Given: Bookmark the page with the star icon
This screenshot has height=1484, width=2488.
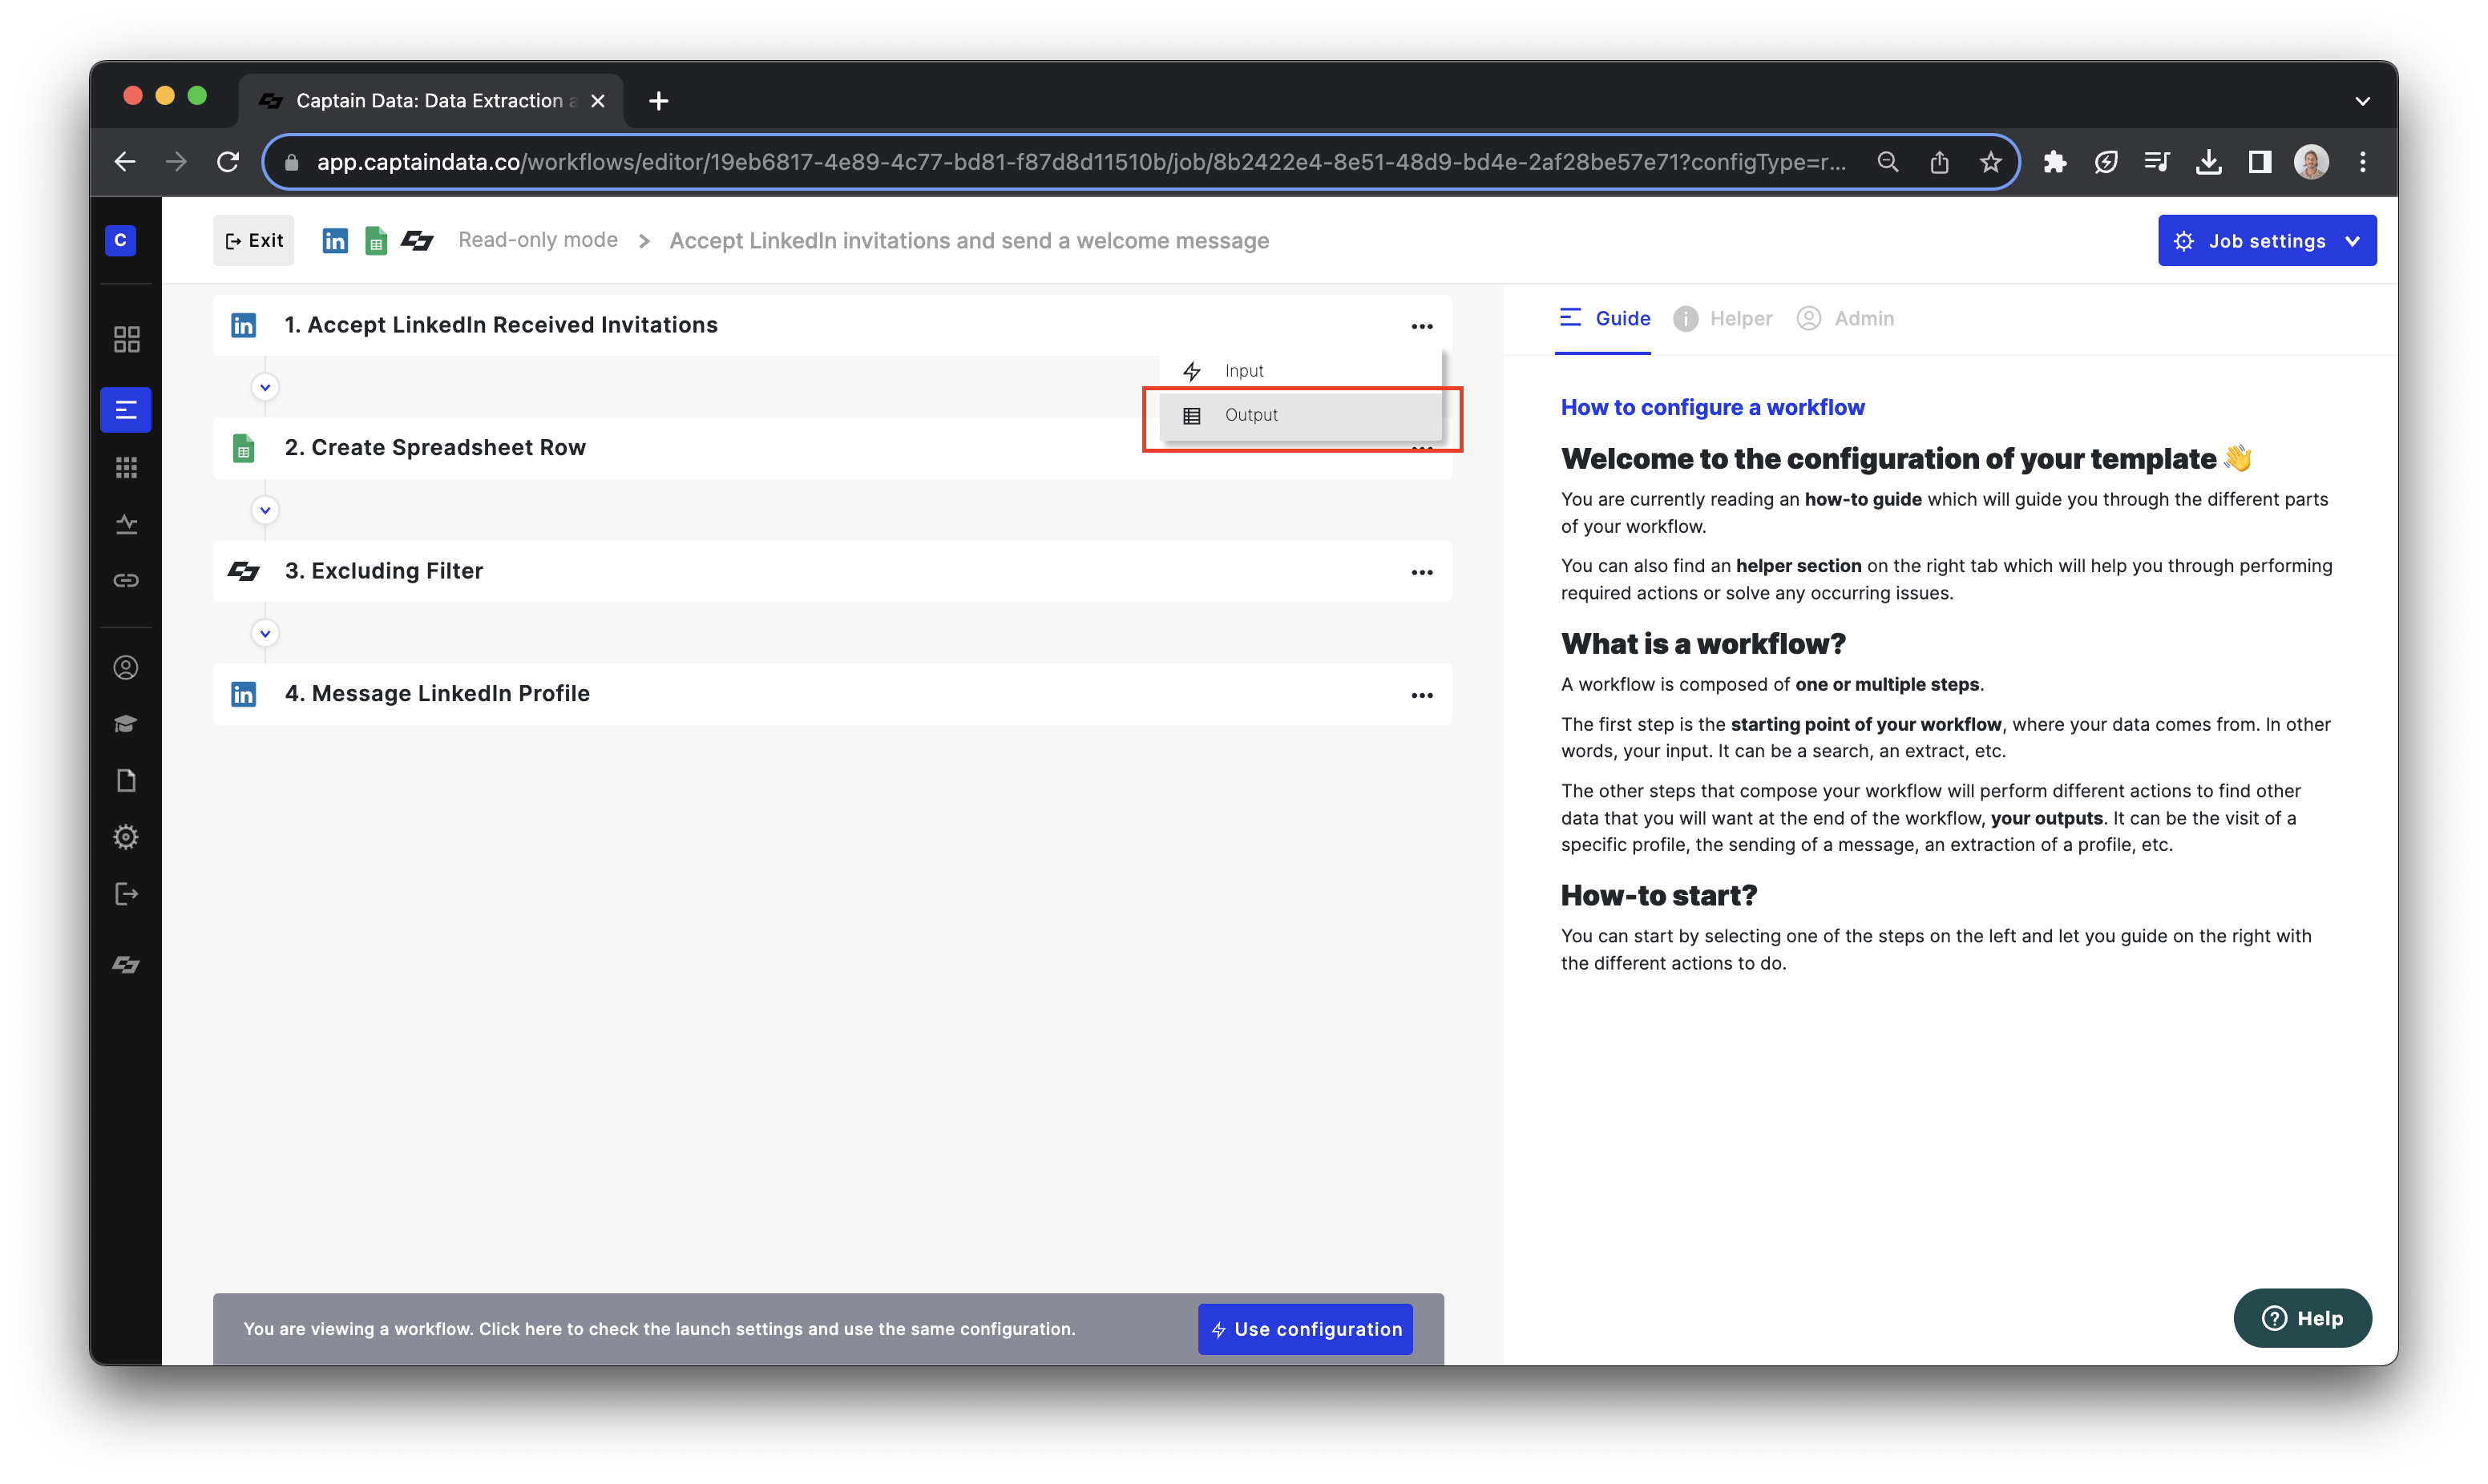Looking at the screenshot, I should [x=1990, y=161].
